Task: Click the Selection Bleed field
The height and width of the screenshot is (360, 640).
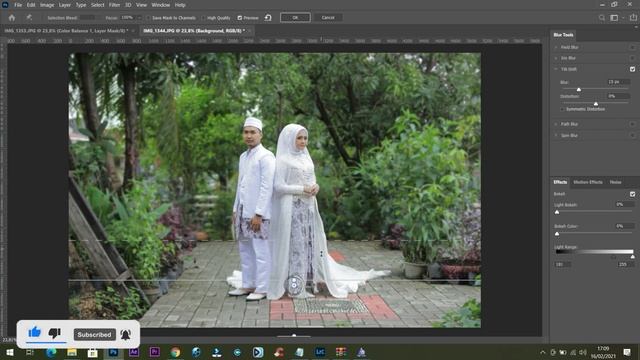Action: pos(86,18)
